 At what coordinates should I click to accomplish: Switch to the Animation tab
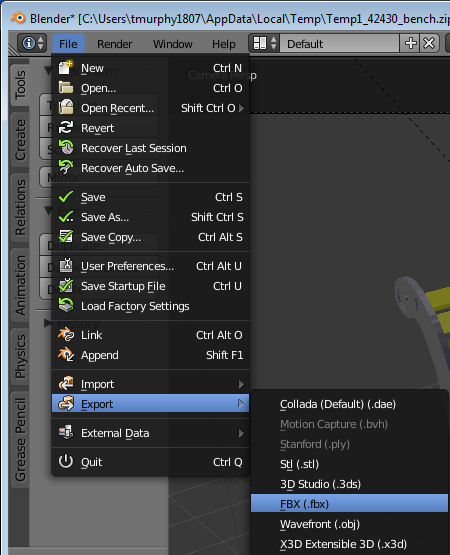coord(20,285)
